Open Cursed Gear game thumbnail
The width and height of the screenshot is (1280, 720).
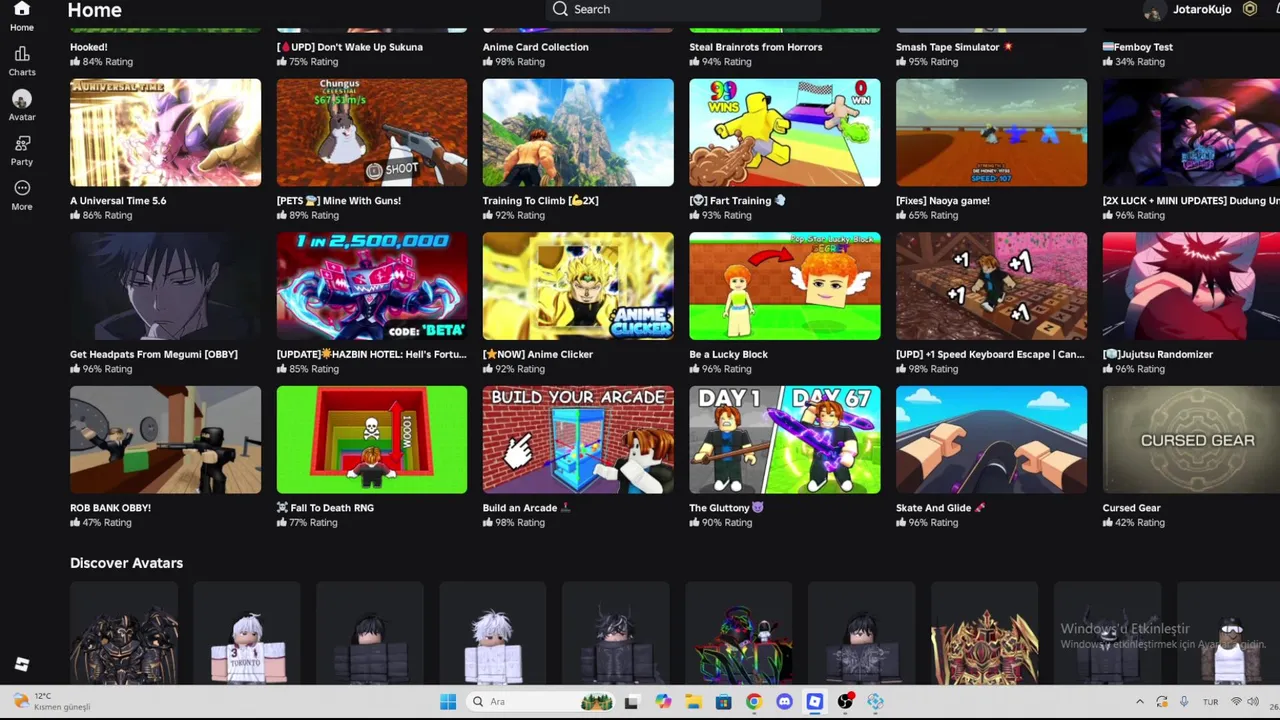[x=1191, y=440]
